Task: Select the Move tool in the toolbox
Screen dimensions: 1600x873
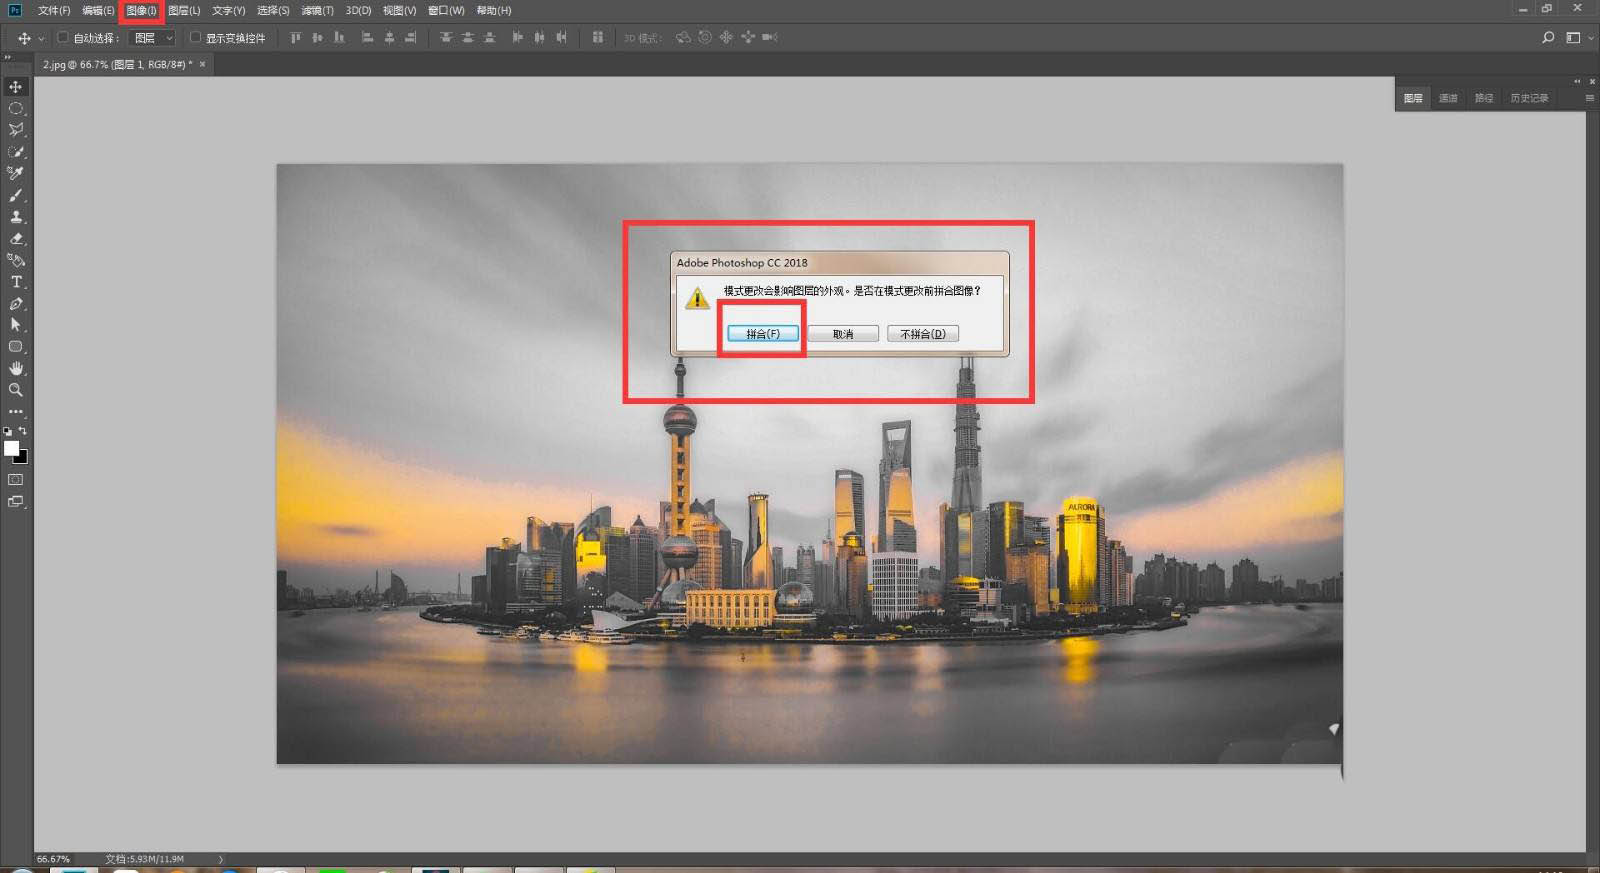Action: pyautogui.click(x=16, y=87)
